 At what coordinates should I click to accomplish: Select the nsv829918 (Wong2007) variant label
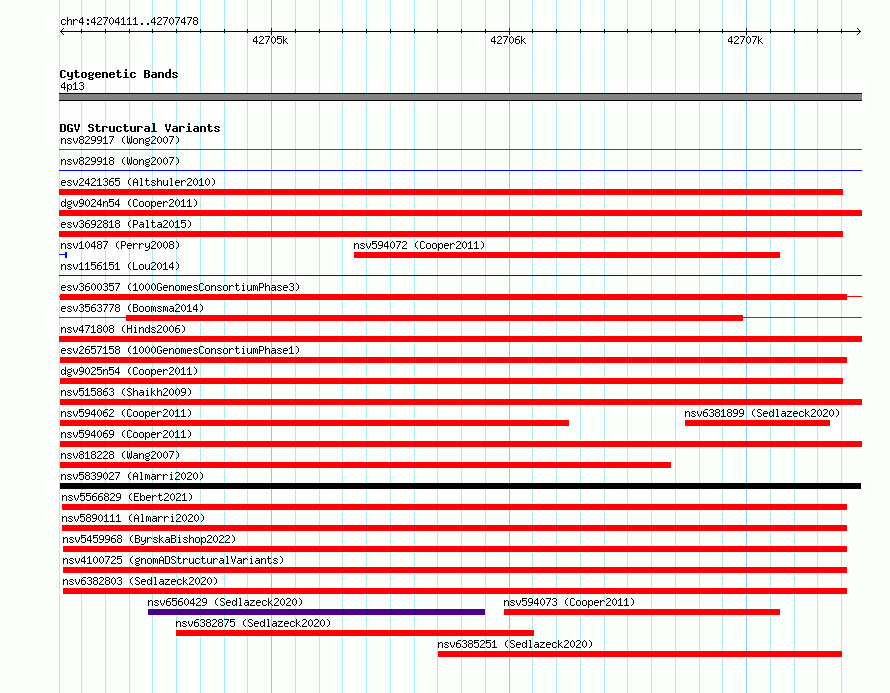[x=120, y=161]
